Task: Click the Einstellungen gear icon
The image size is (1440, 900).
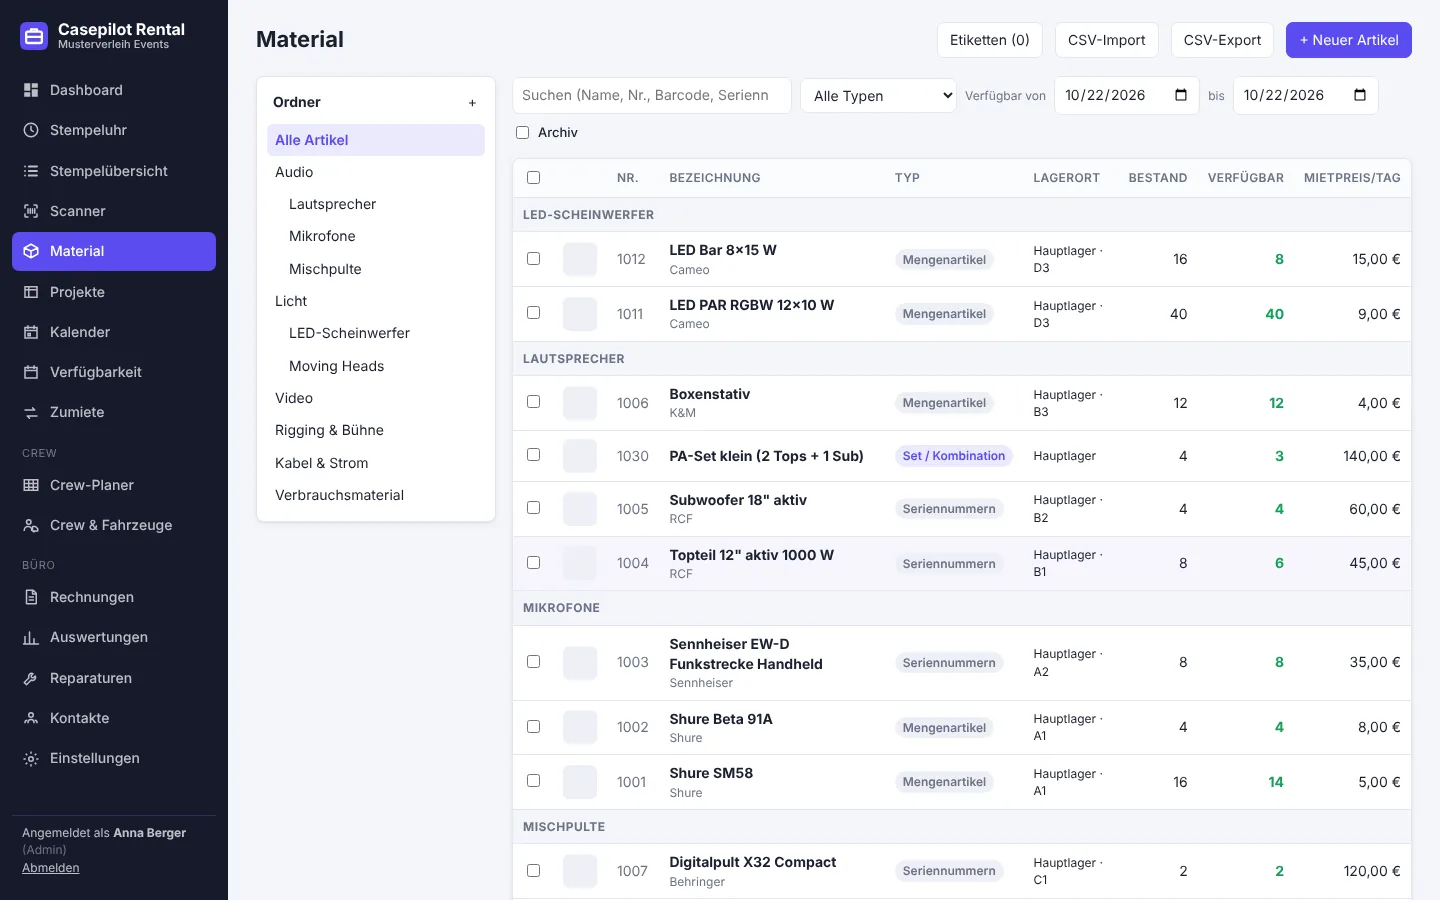Action: 31,758
